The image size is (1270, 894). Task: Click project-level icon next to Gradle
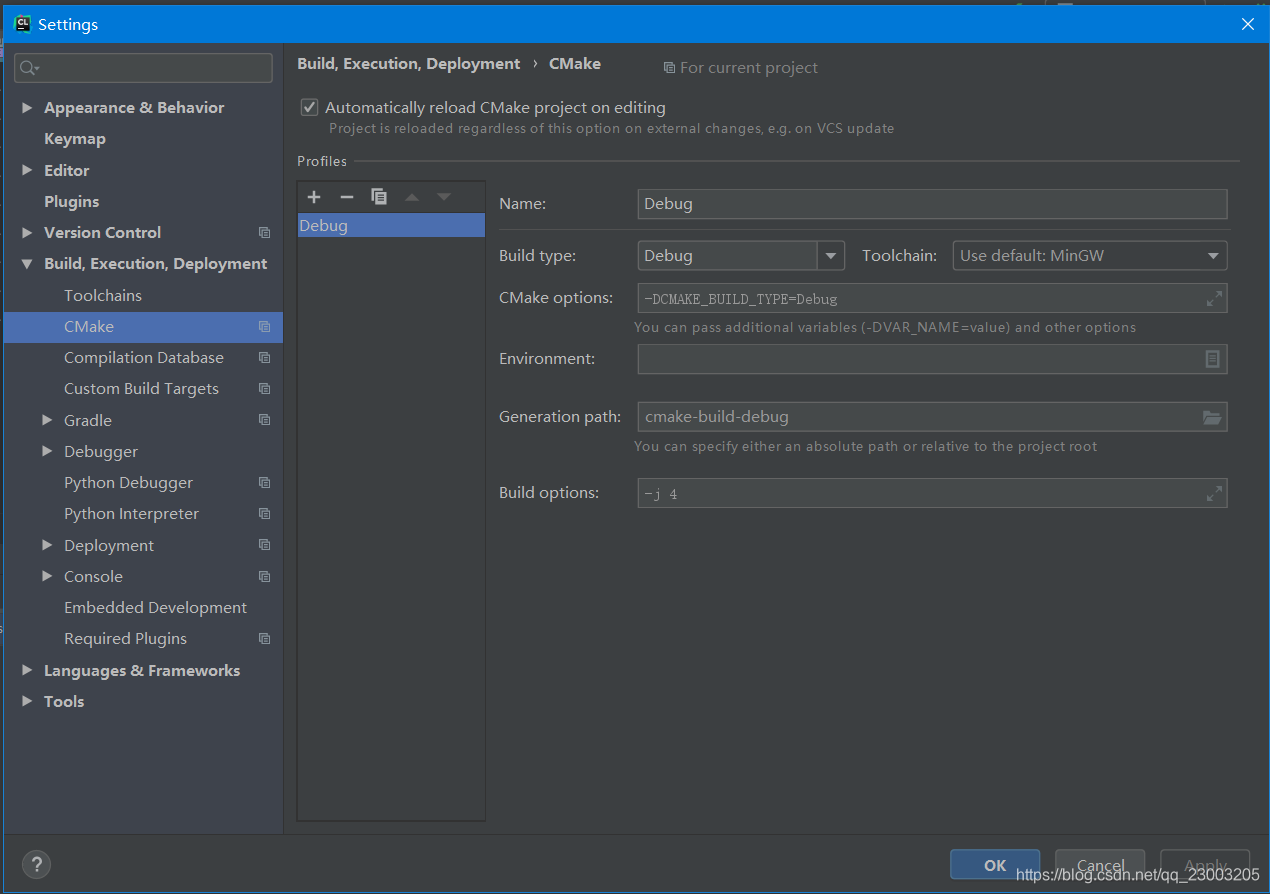coord(264,420)
